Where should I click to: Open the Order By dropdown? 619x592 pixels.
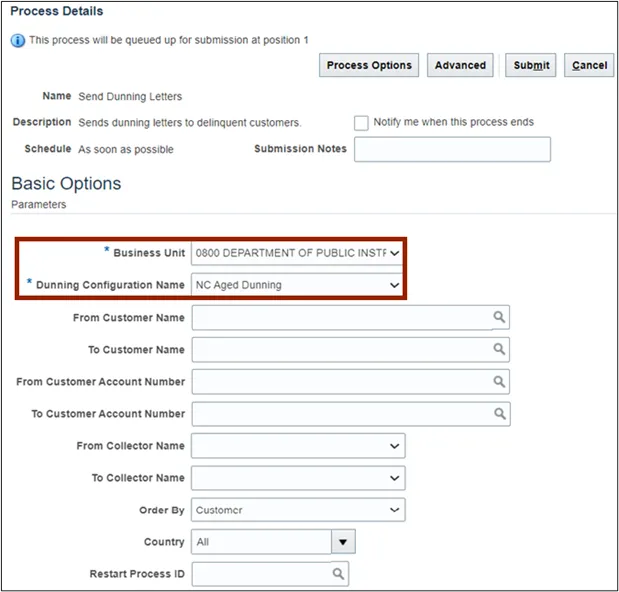point(395,510)
